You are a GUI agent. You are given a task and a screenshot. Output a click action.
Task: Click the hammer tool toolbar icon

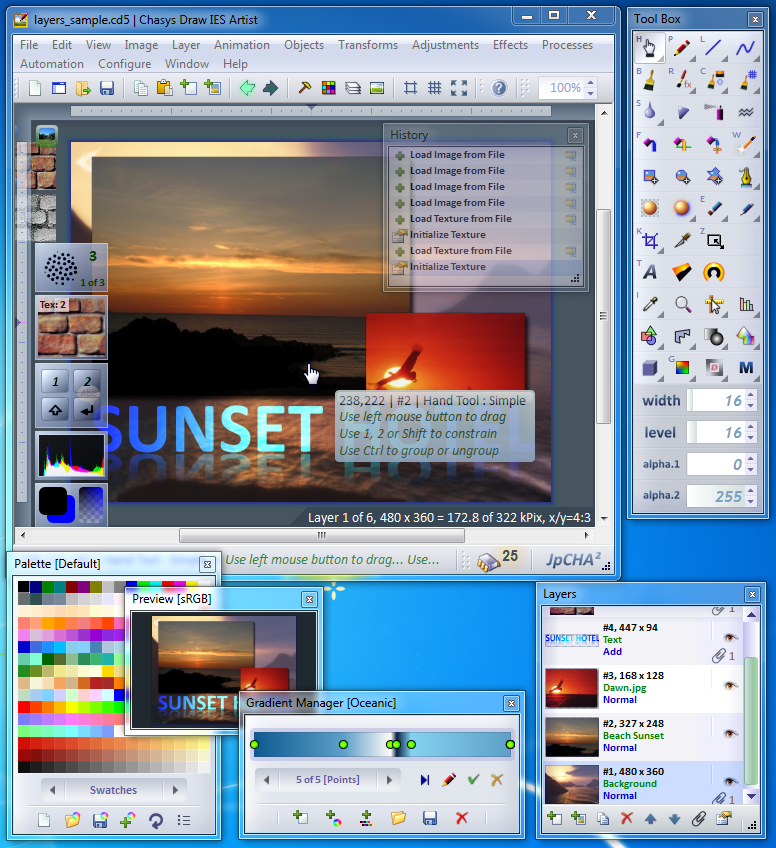[304, 88]
